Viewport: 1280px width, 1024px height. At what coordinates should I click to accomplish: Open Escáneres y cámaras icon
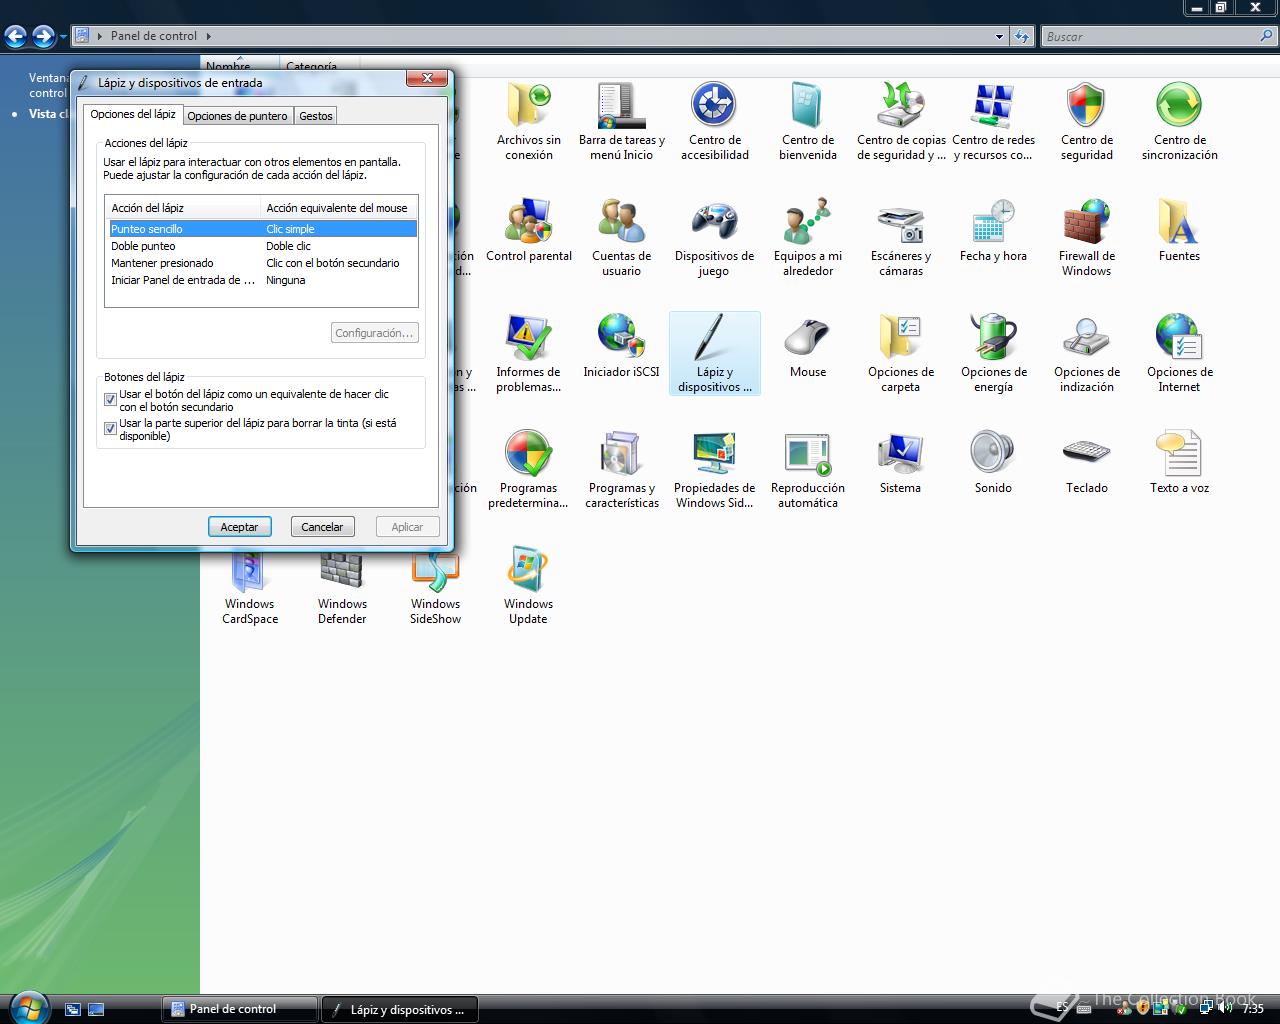click(x=900, y=238)
